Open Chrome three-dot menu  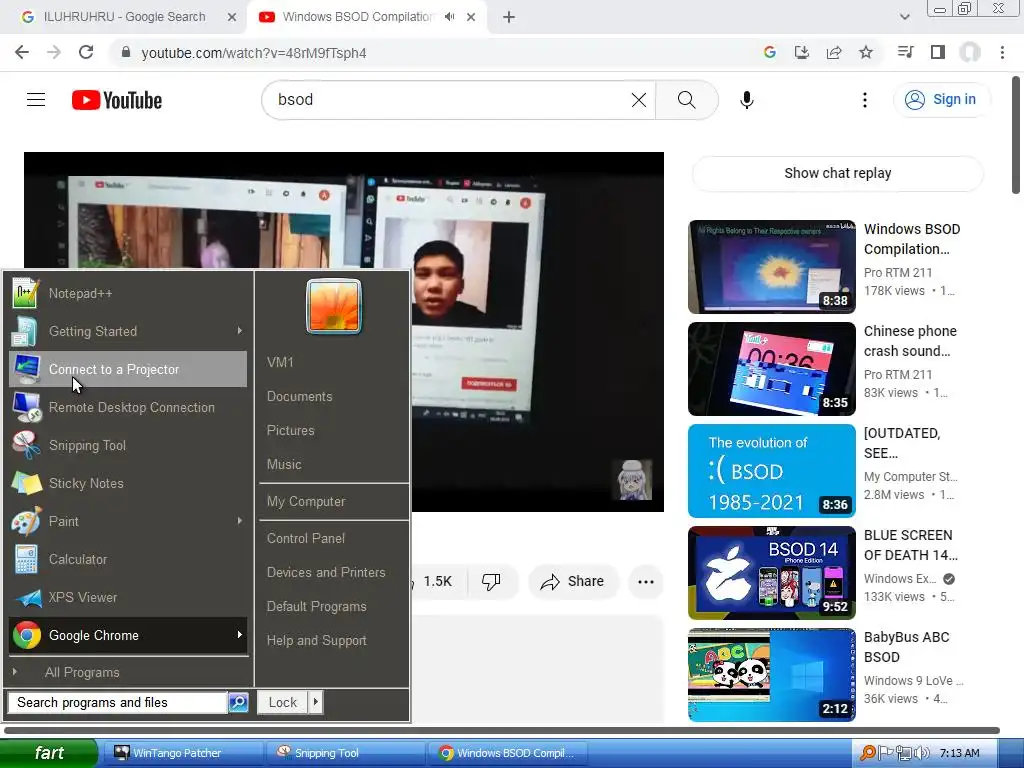pos(1002,52)
